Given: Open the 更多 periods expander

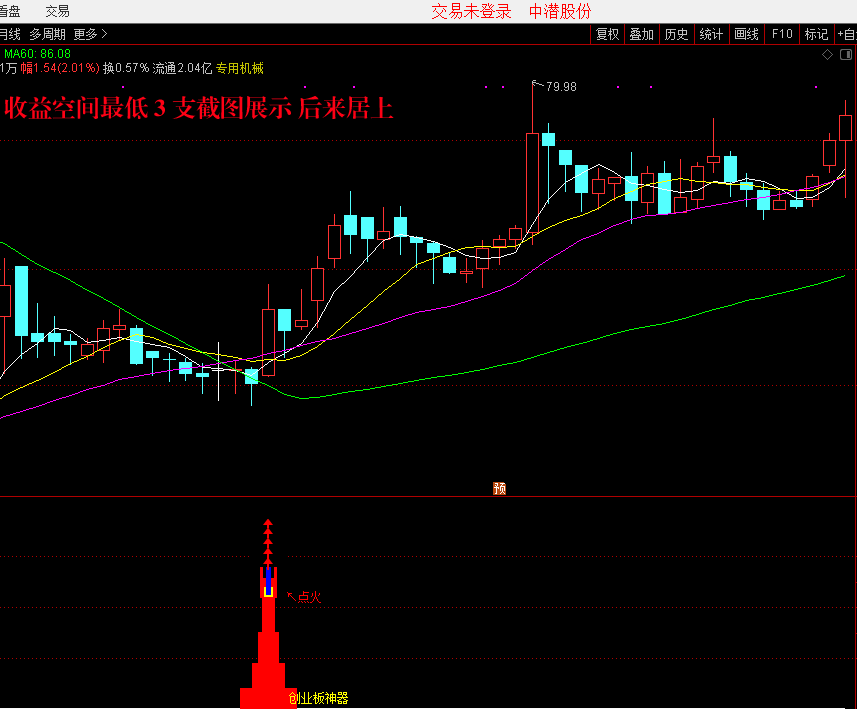Looking at the screenshot, I should [x=90, y=34].
